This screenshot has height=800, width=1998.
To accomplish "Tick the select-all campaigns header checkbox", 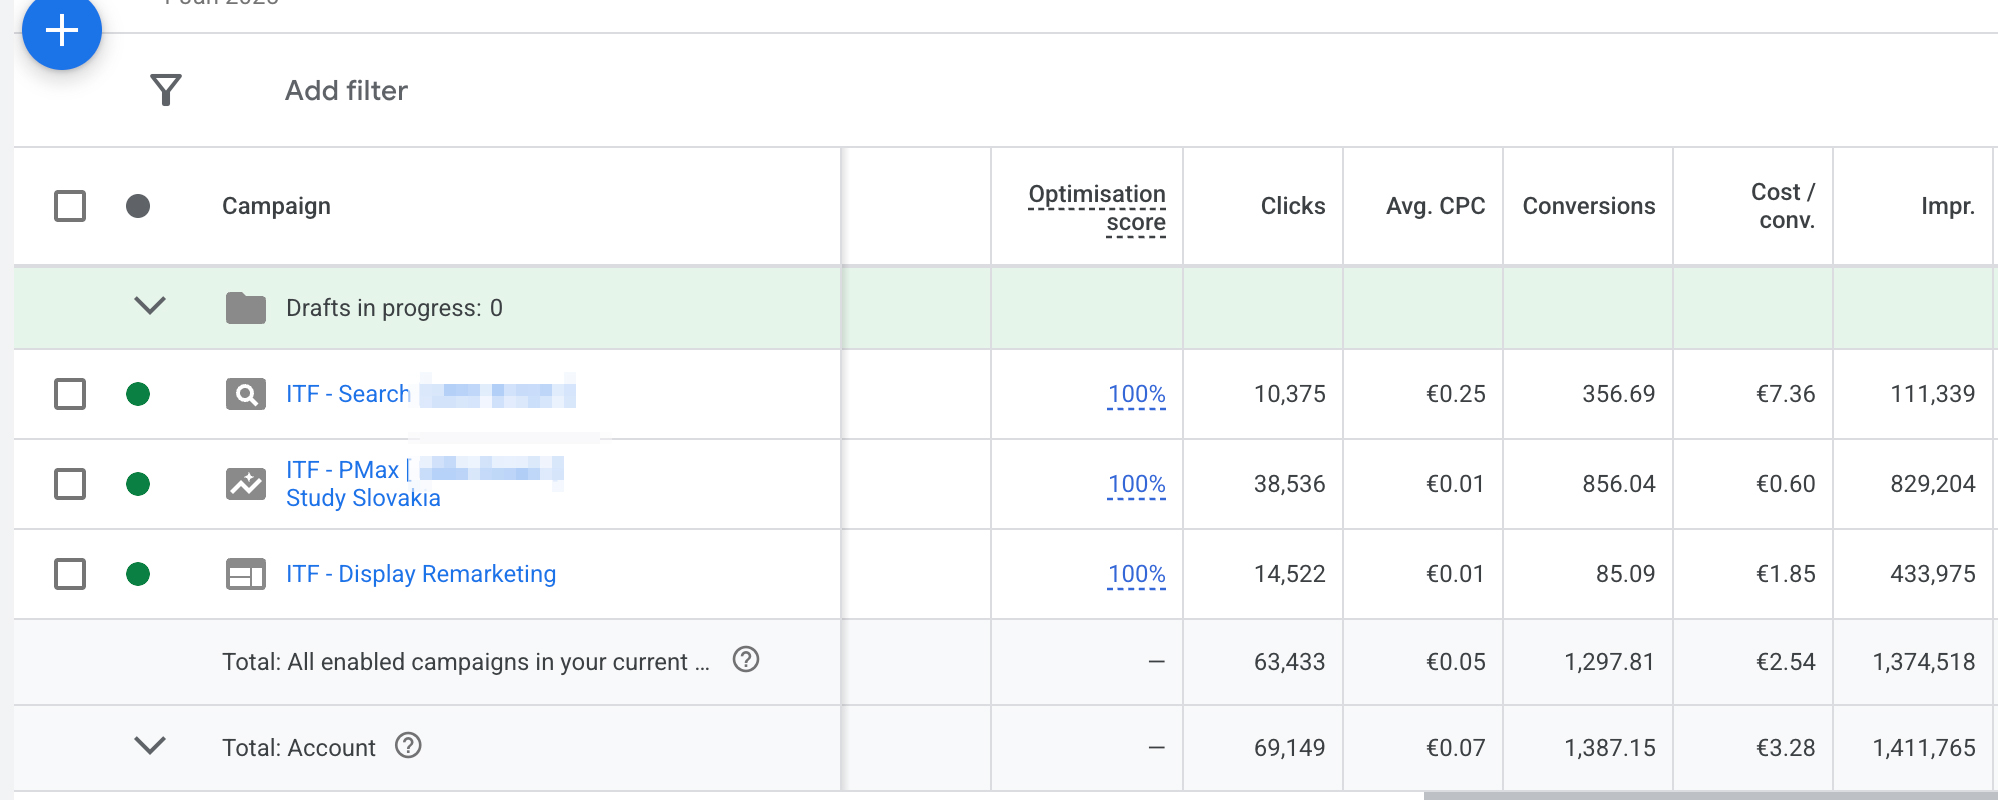I will 70,206.
